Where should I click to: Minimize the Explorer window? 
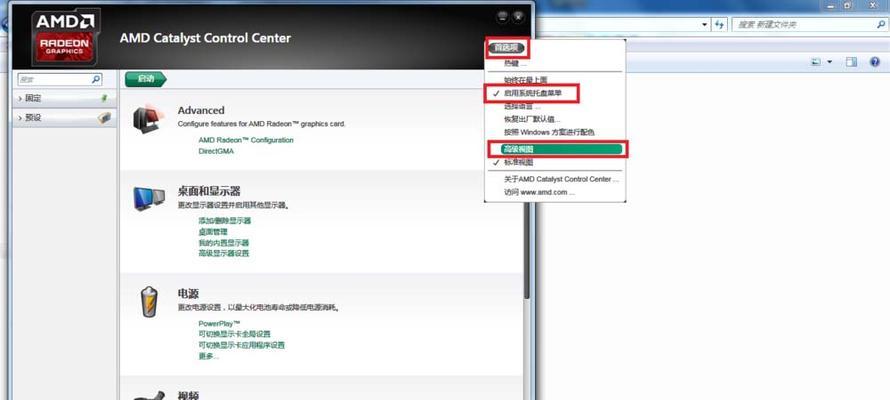(x=830, y=5)
